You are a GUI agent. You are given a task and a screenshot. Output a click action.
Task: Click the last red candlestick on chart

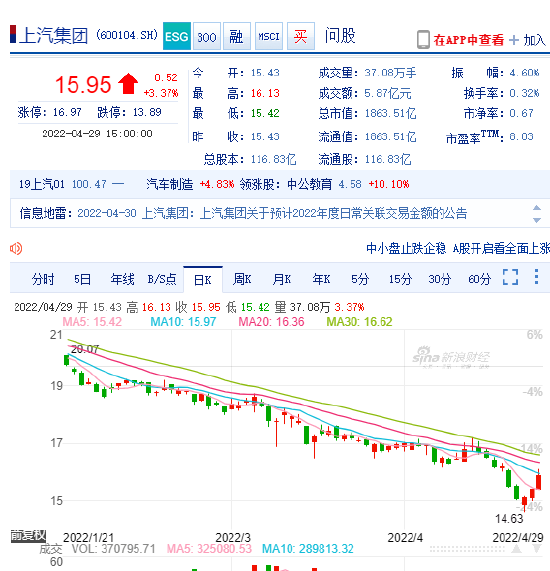click(538, 481)
